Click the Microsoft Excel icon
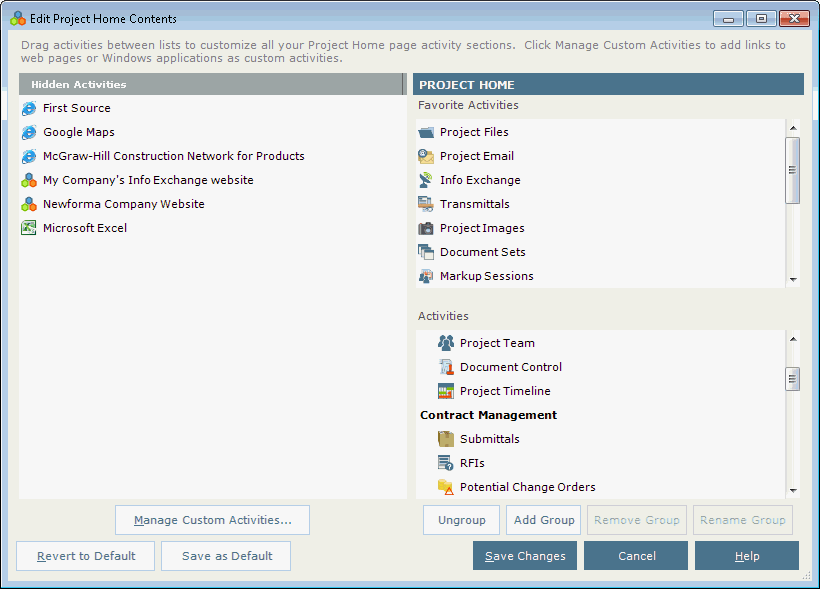Screen dimensions: 820x589 (29, 228)
